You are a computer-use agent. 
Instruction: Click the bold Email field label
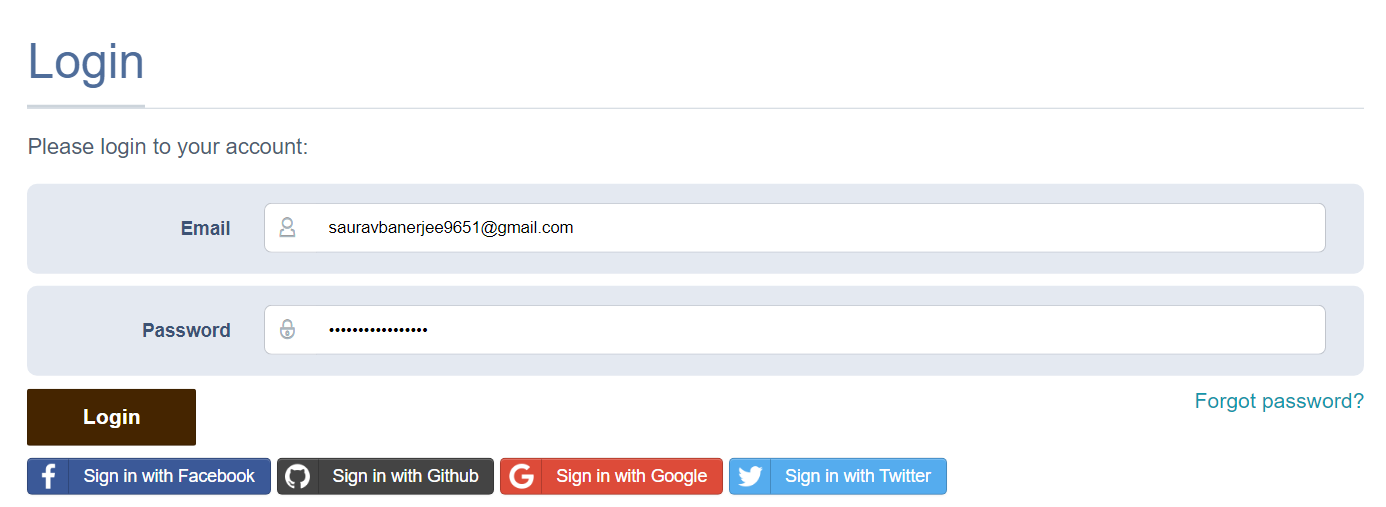click(205, 228)
